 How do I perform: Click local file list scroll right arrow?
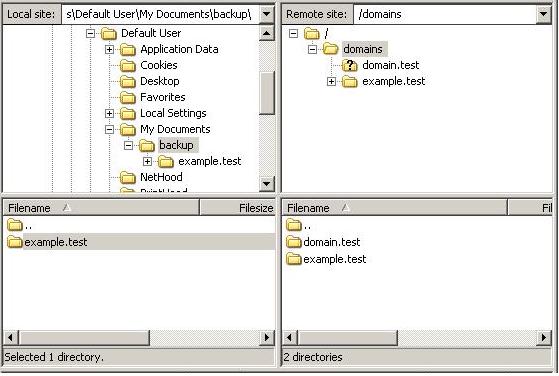click(x=267, y=338)
